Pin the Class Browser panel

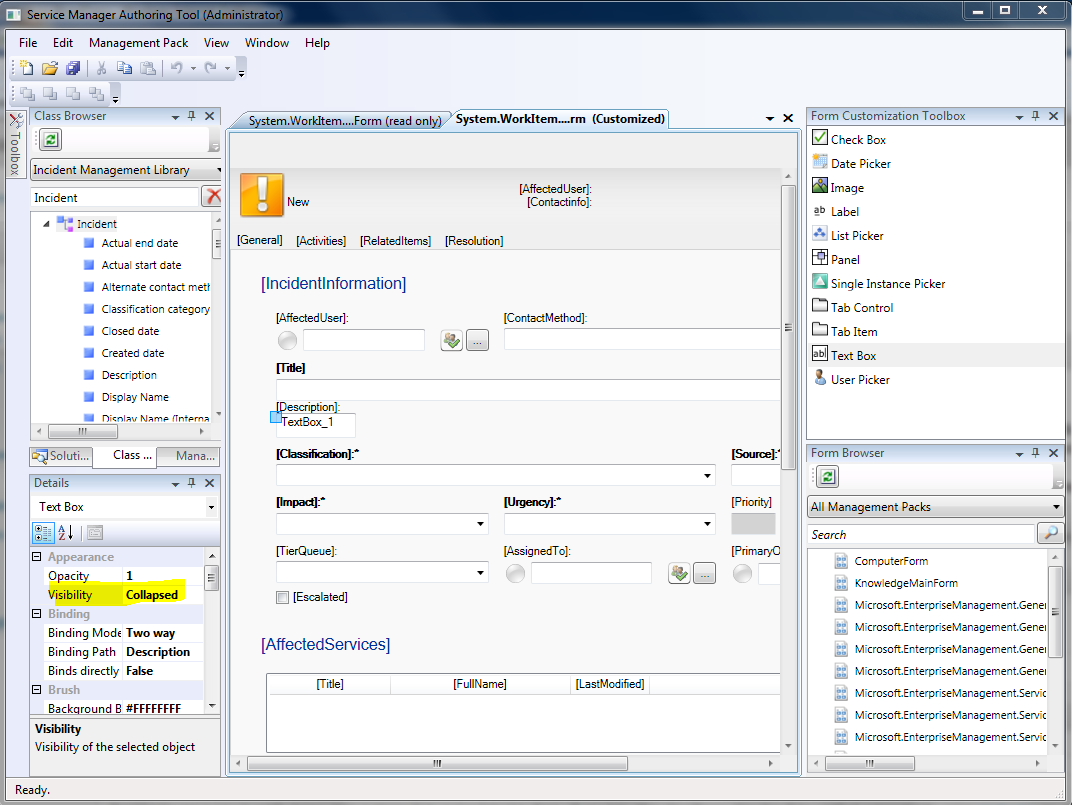pyautogui.click(x=191, y=116)
